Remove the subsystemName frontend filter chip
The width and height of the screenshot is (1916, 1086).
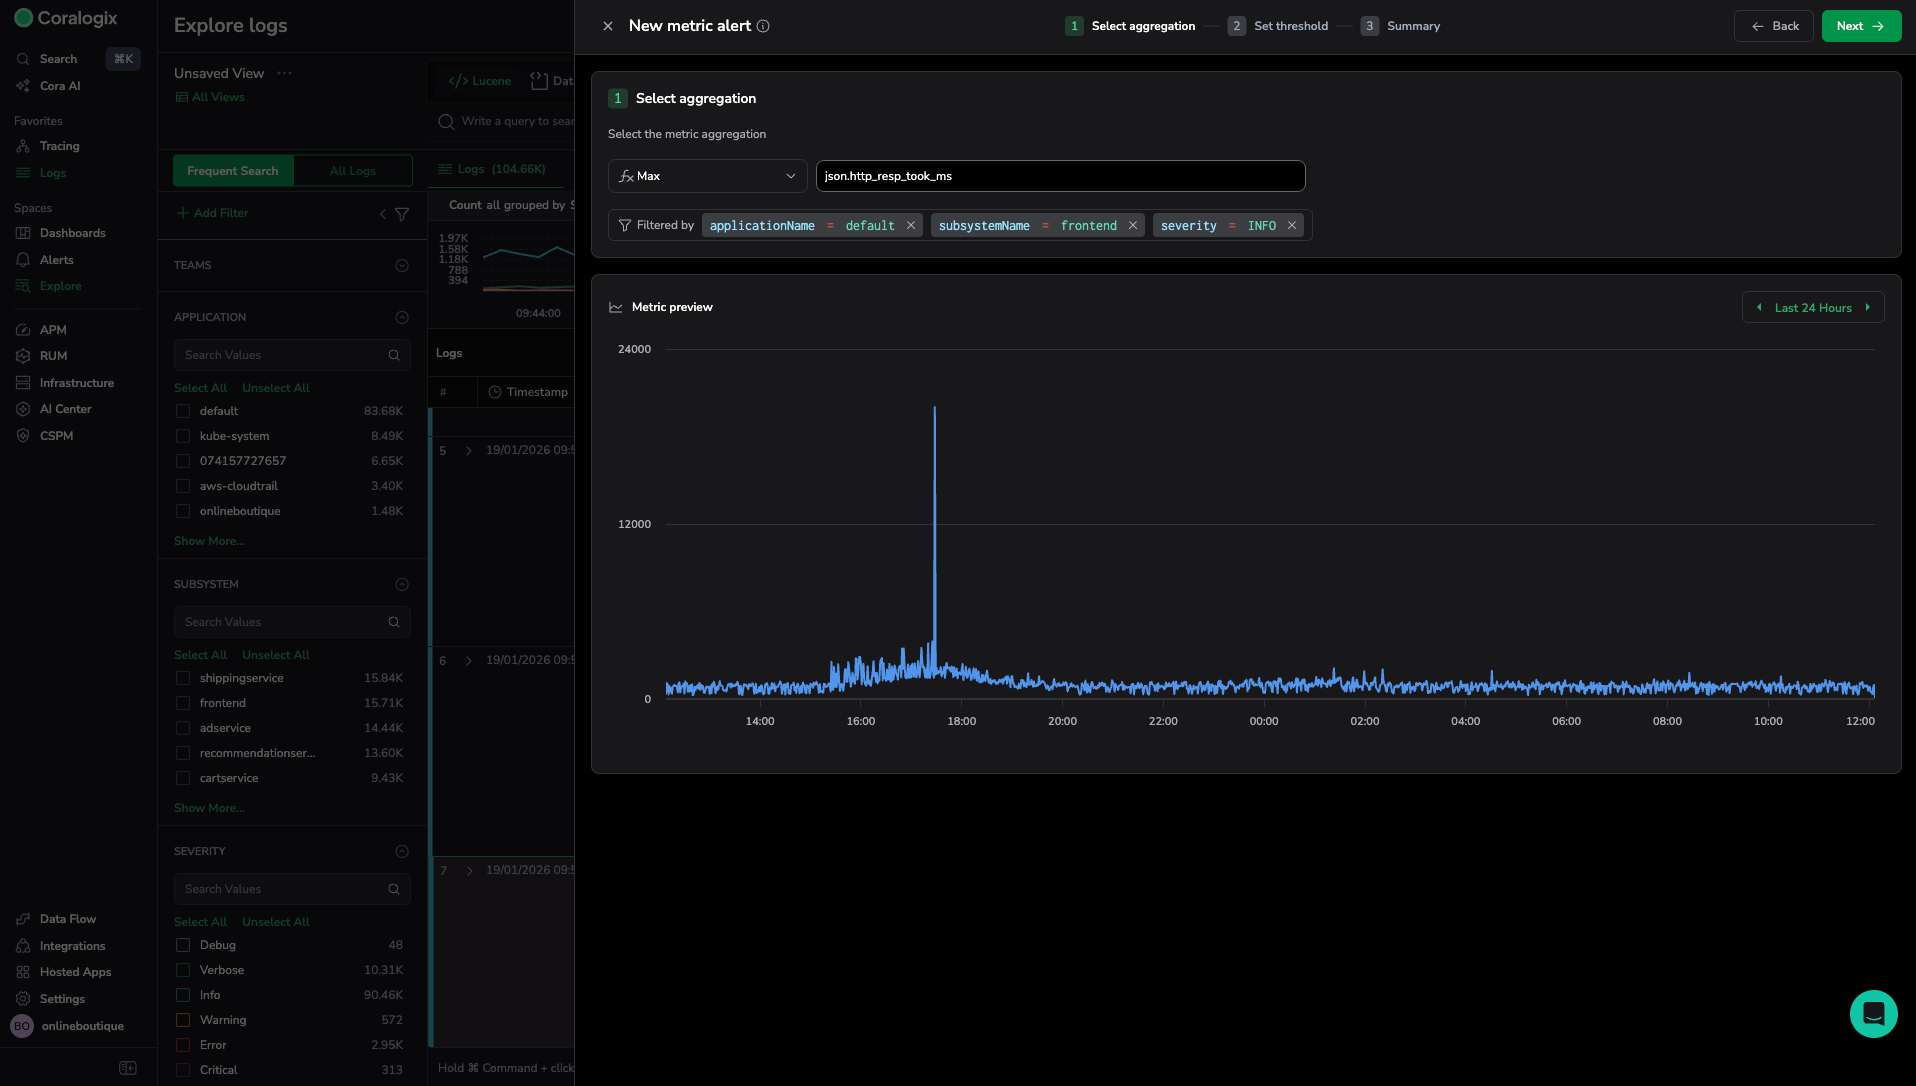[1133, 226]
